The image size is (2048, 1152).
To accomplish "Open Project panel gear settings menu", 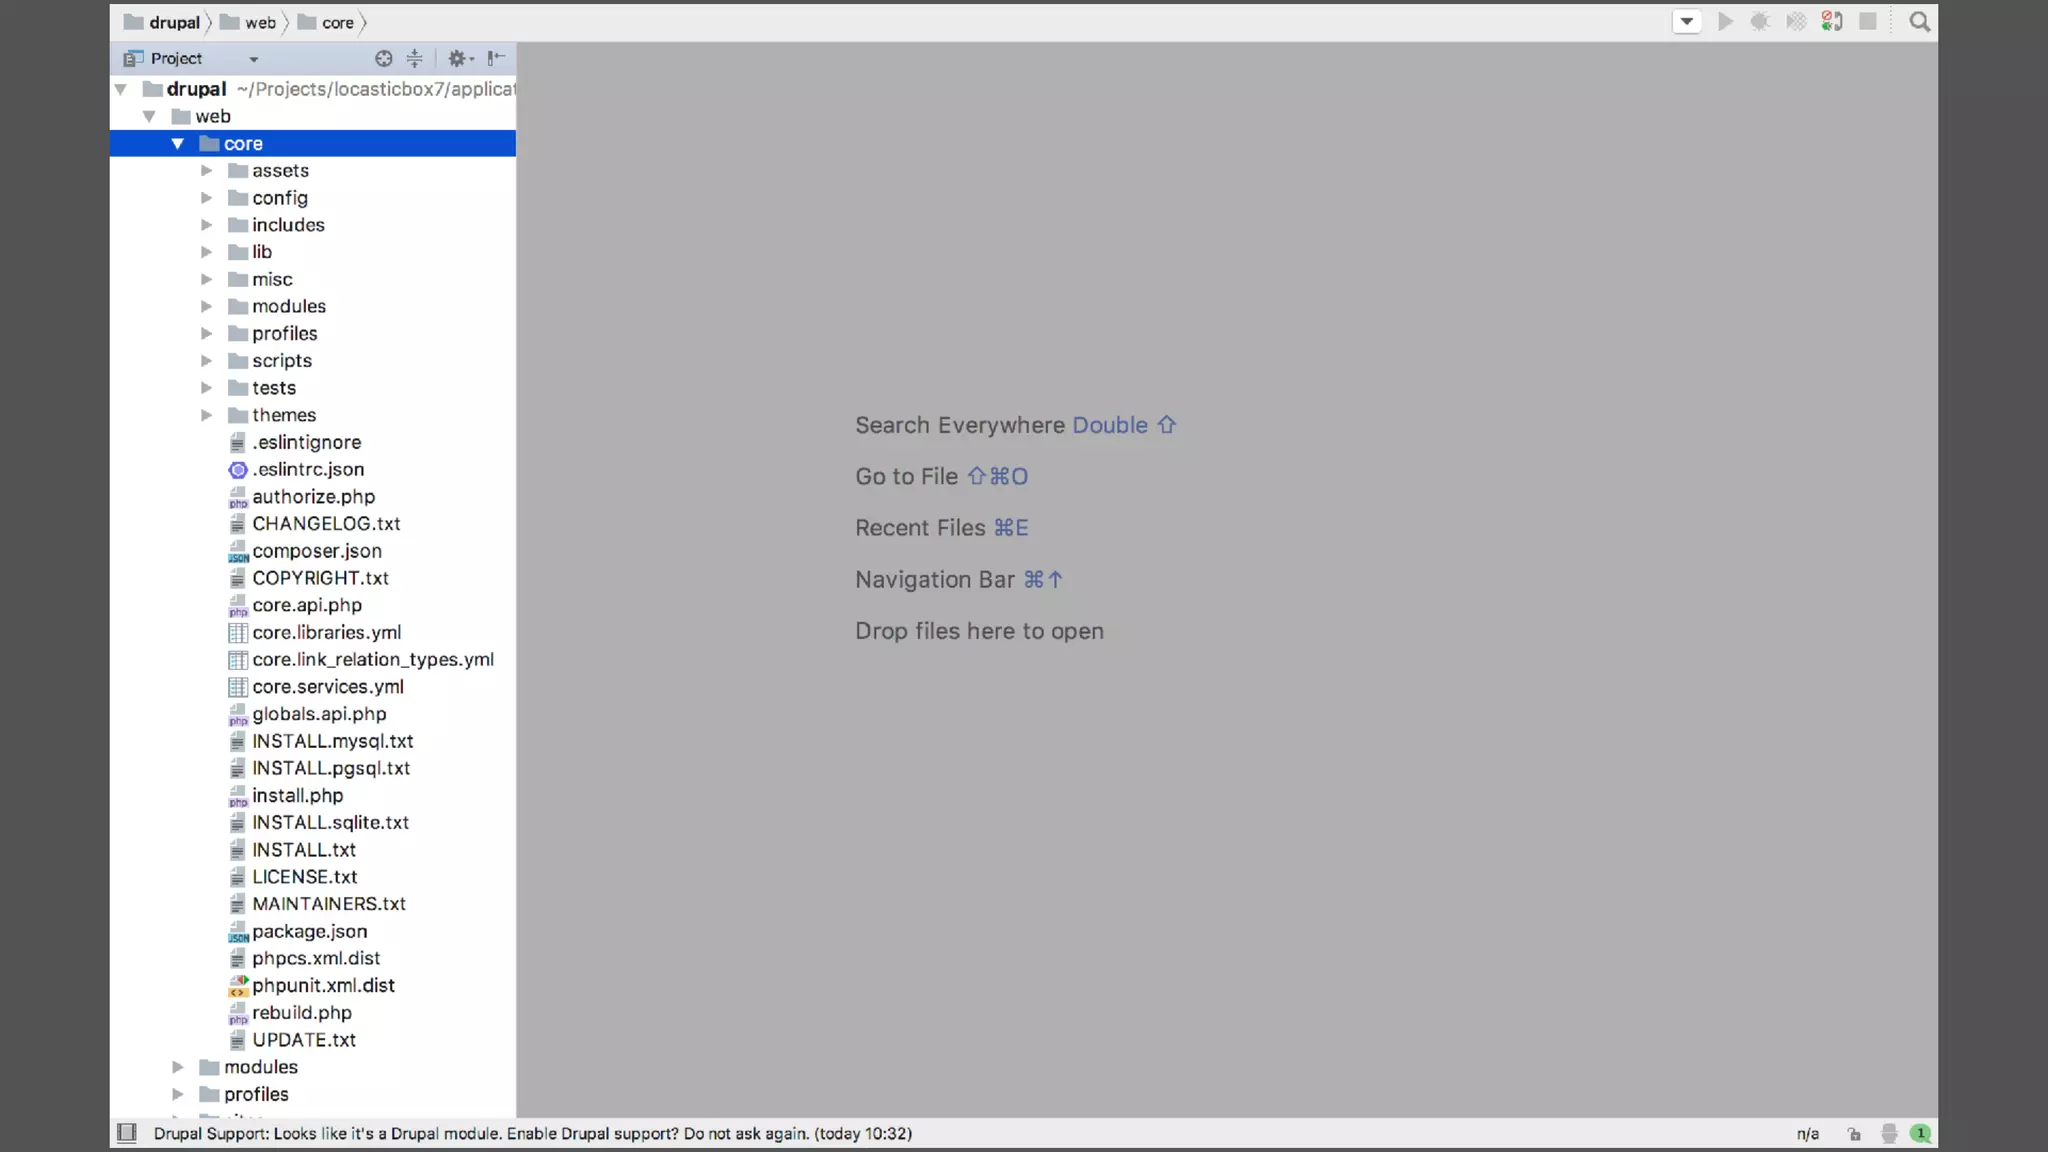I will tap(459, 59).
